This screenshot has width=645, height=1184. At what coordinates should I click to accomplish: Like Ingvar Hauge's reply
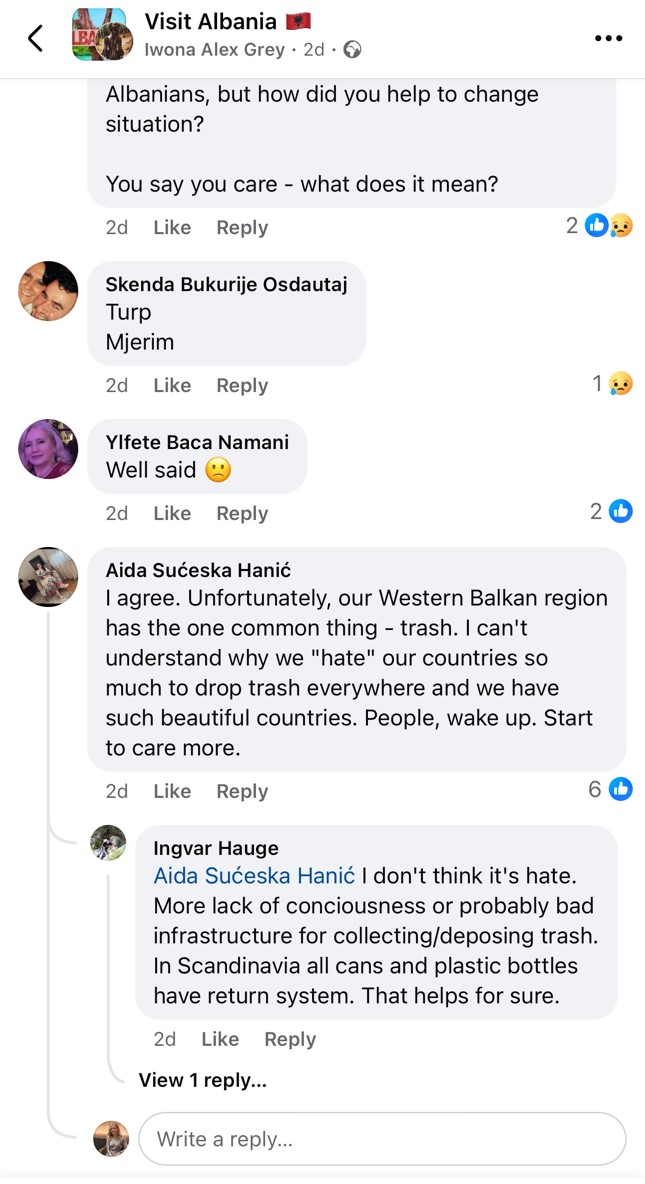click(x=220, y=1039)
